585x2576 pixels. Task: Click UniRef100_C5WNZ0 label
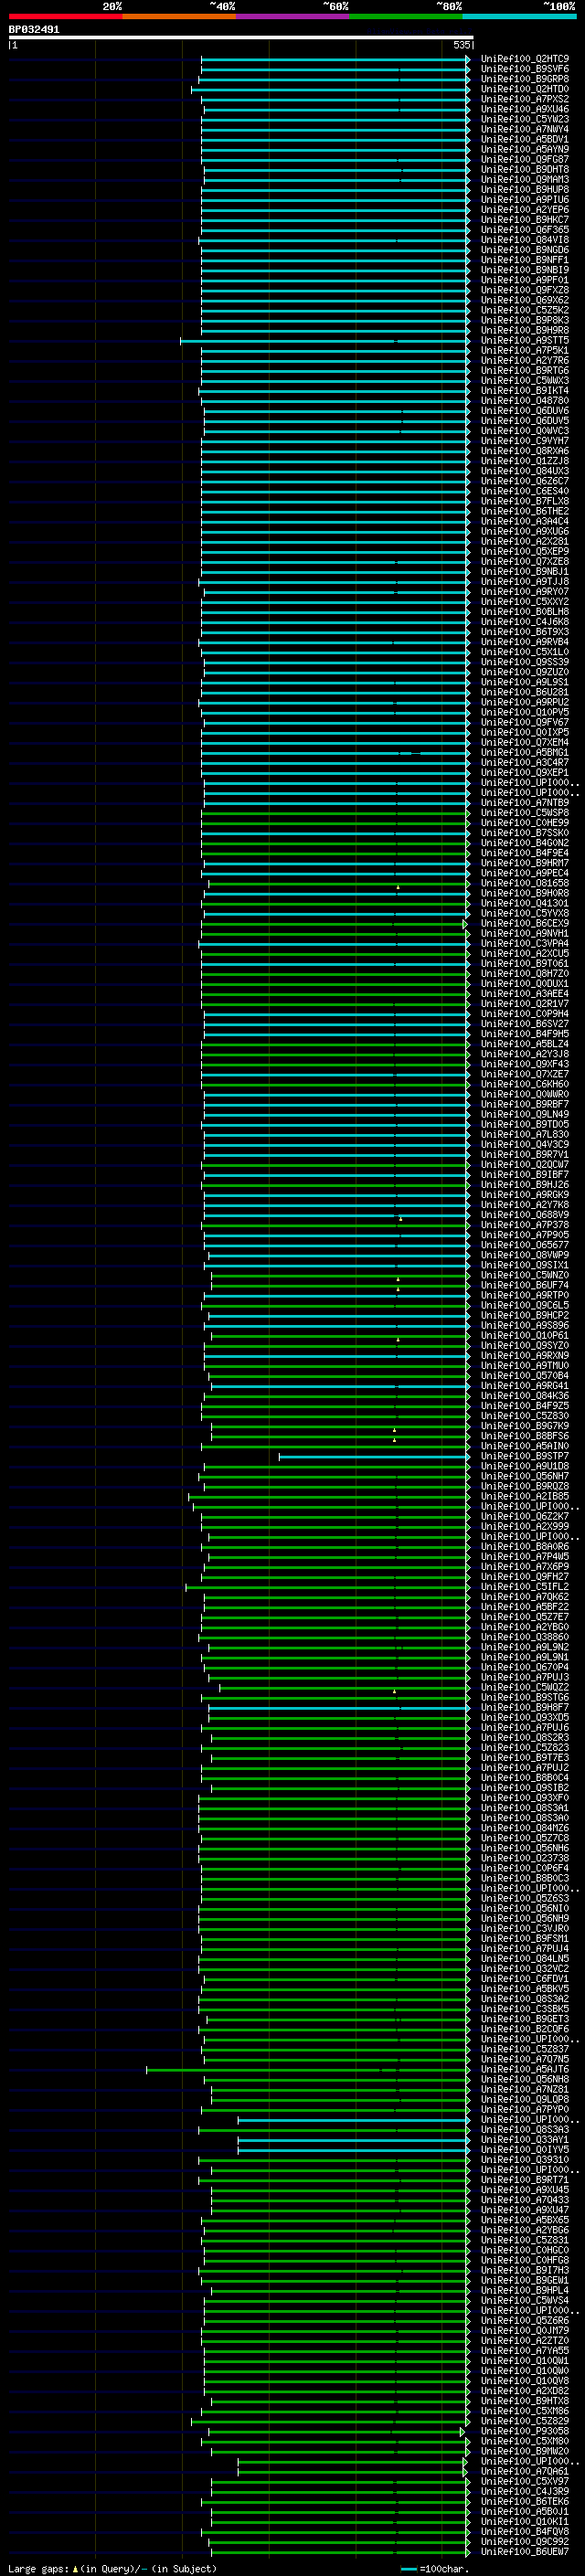524,1275
